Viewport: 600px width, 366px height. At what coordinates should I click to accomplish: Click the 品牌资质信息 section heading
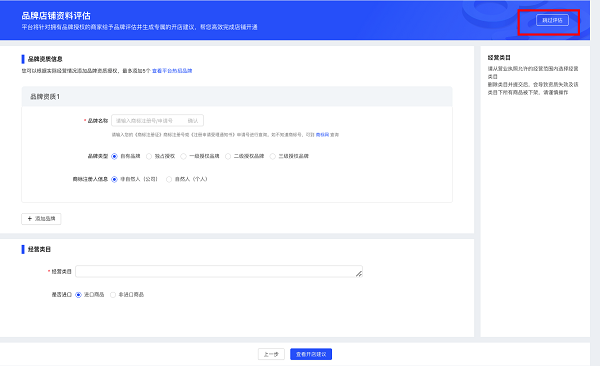coord(45,59)
